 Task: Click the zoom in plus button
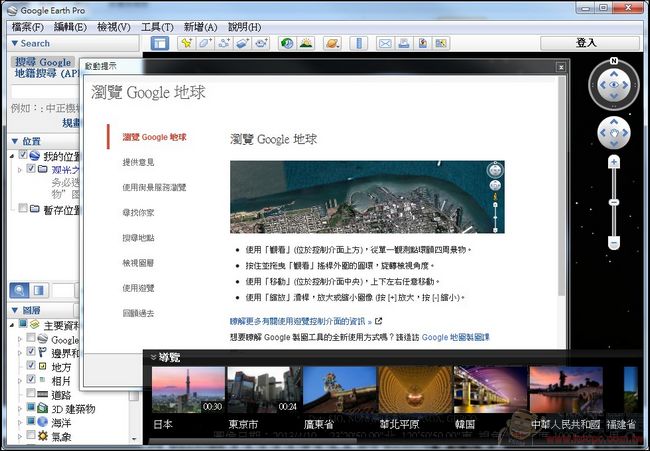[614, 162]
